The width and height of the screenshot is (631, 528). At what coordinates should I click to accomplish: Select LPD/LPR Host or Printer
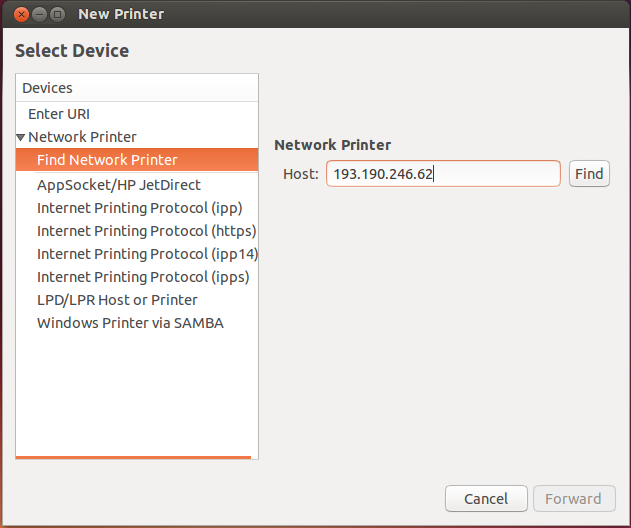(x=117, y=300)
